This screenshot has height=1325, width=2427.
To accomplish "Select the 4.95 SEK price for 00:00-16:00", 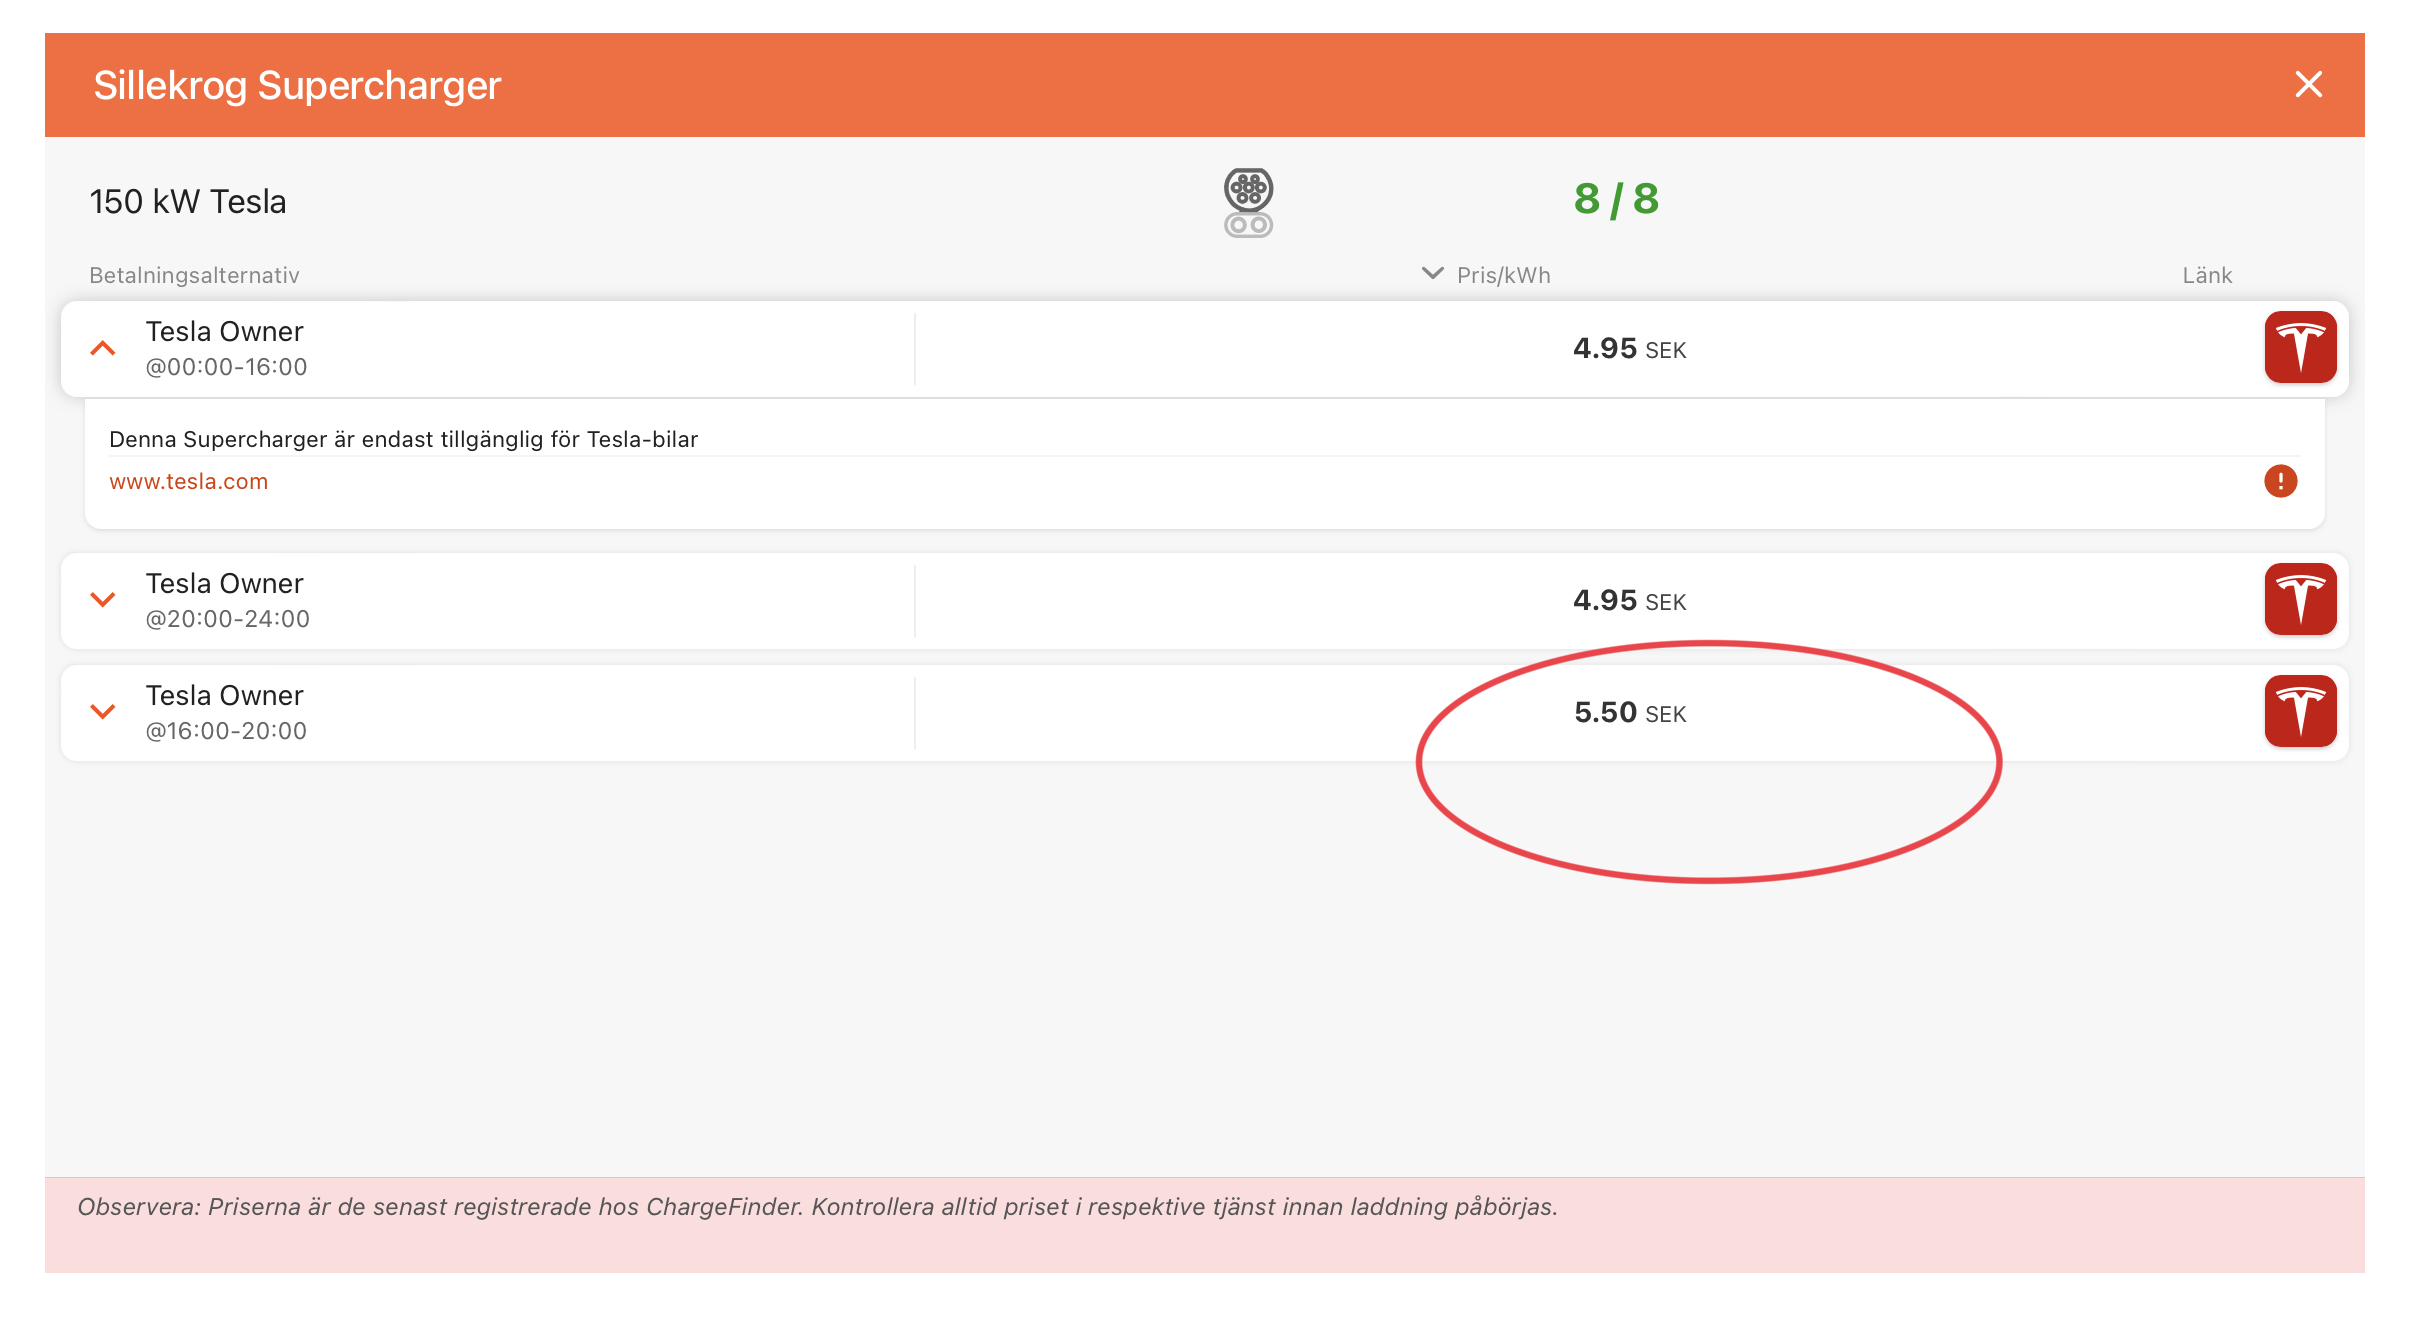I will [x=1630, y=349].
